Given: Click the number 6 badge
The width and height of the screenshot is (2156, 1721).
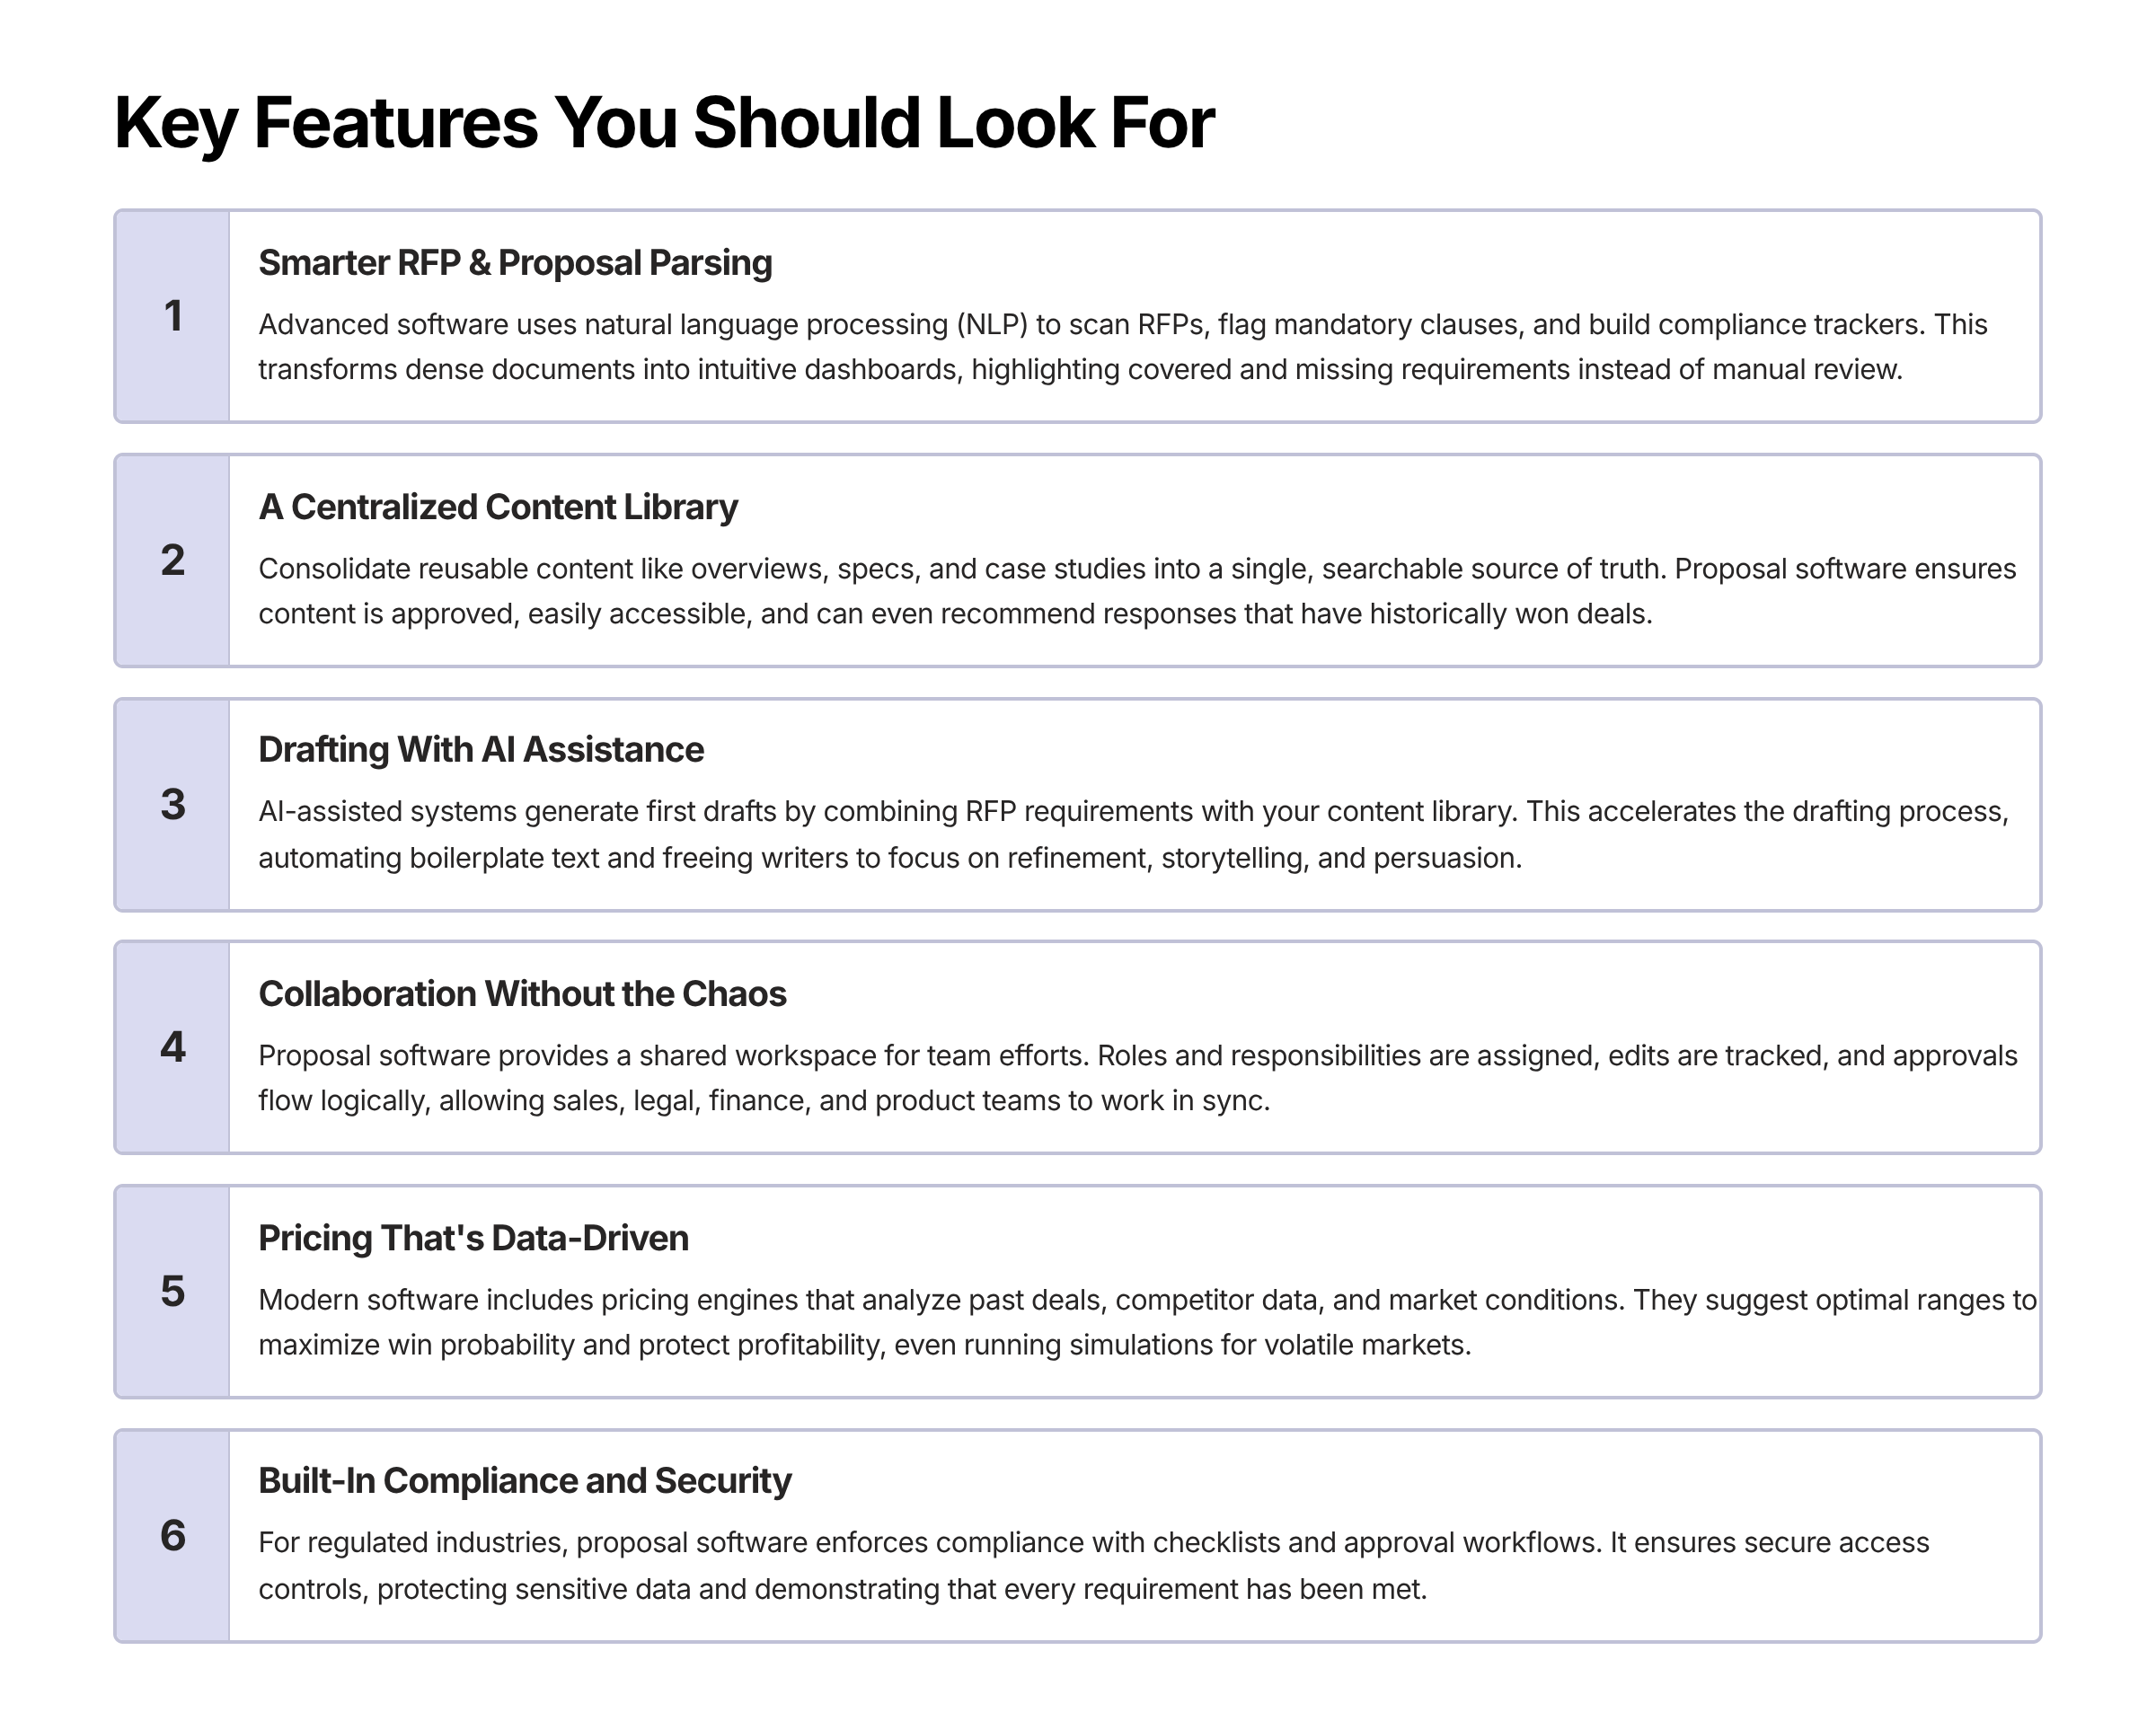Looking at the screenshot, I should tap(173, 1535).
